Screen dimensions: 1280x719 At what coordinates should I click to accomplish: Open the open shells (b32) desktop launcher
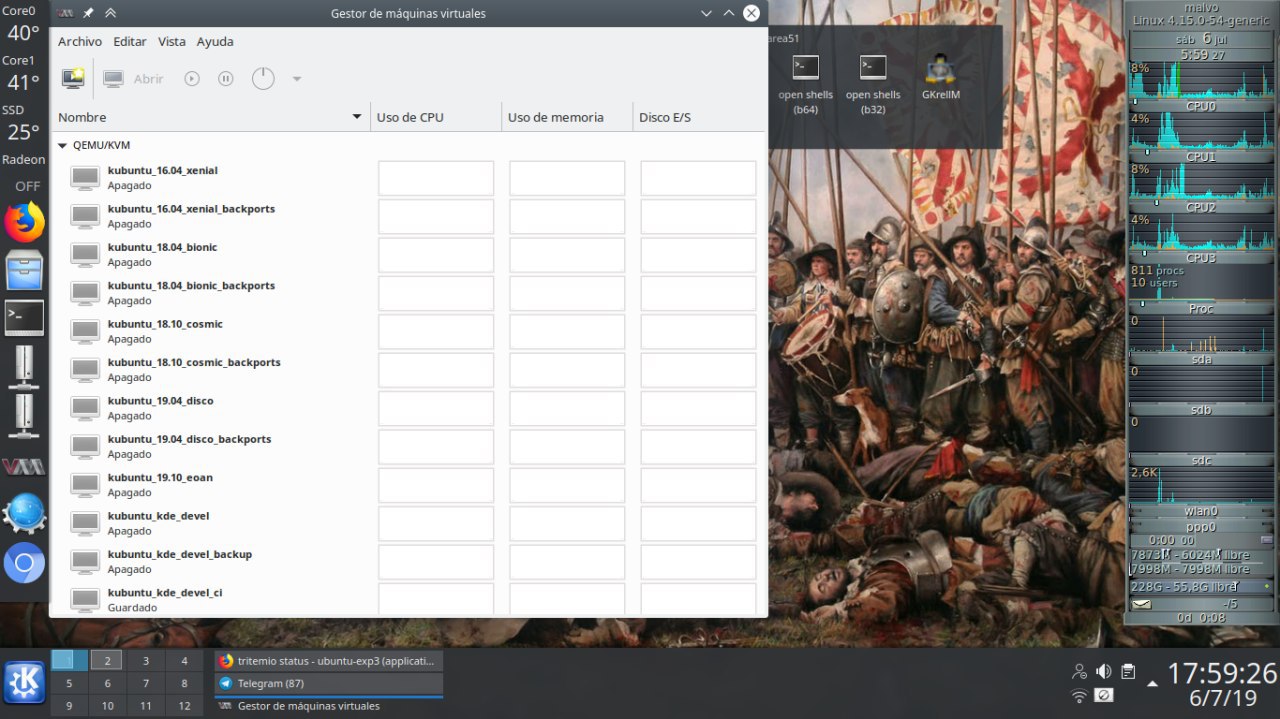pyautogui.click(x=873, y=84)
